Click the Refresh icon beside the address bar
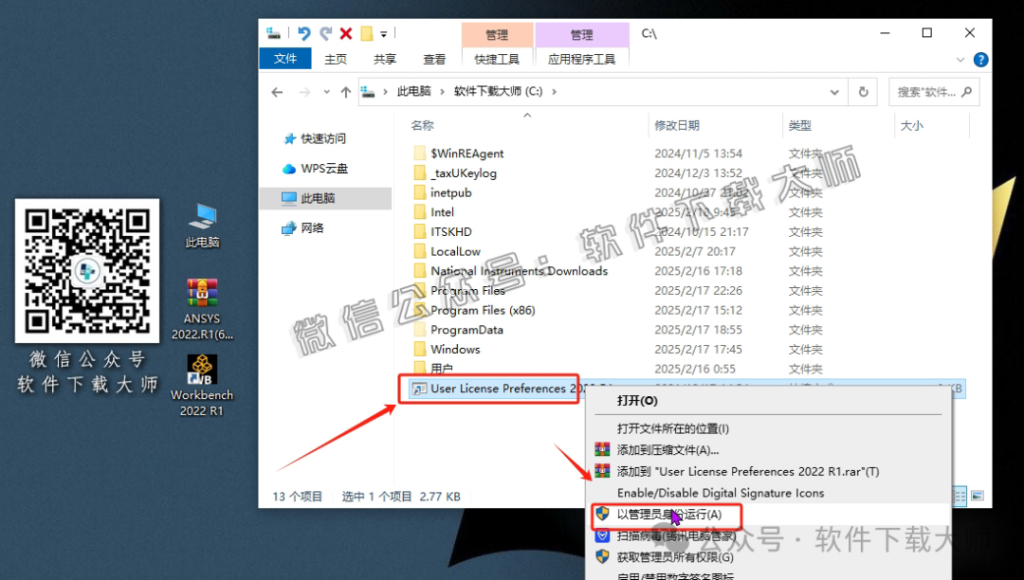The width and height of the screenshot is (1024, 580). click(x=863, y=91)
